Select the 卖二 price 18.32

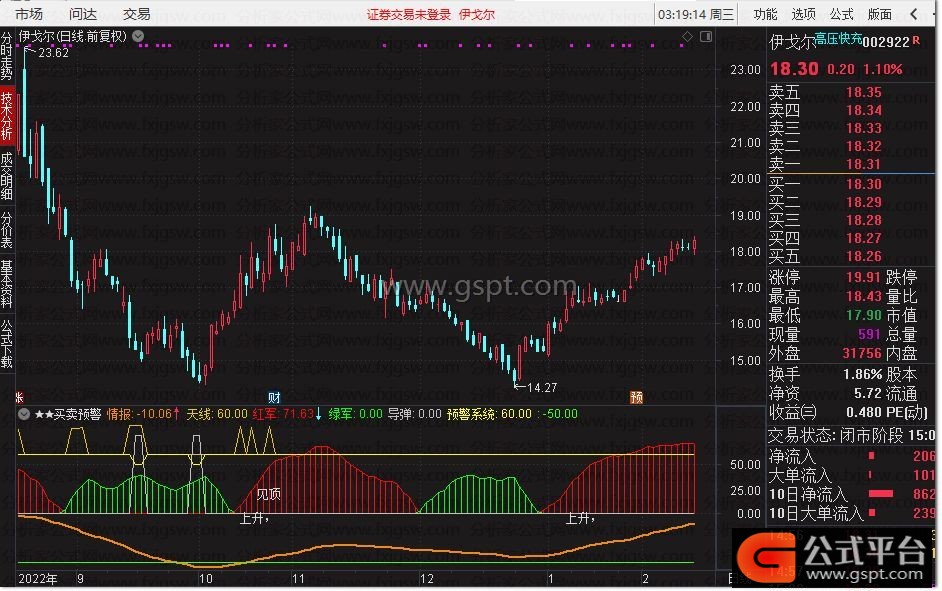click(x=863, y=146)
